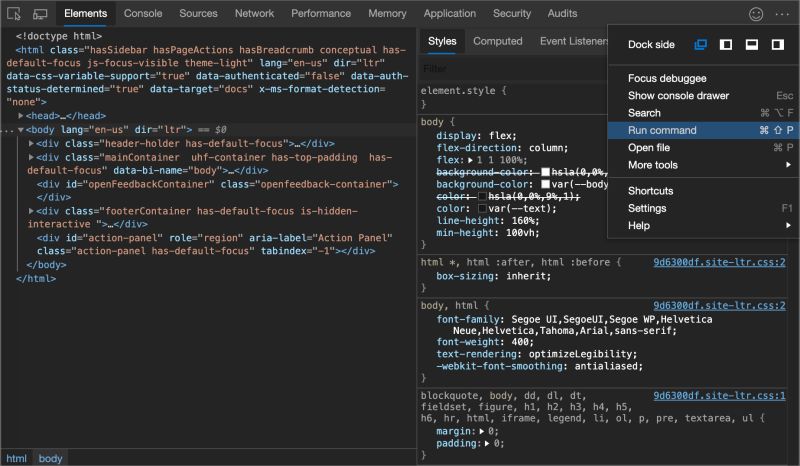Open the three-dot DevTools menu
The image size is (800, 466).
[x=782, y=14]
